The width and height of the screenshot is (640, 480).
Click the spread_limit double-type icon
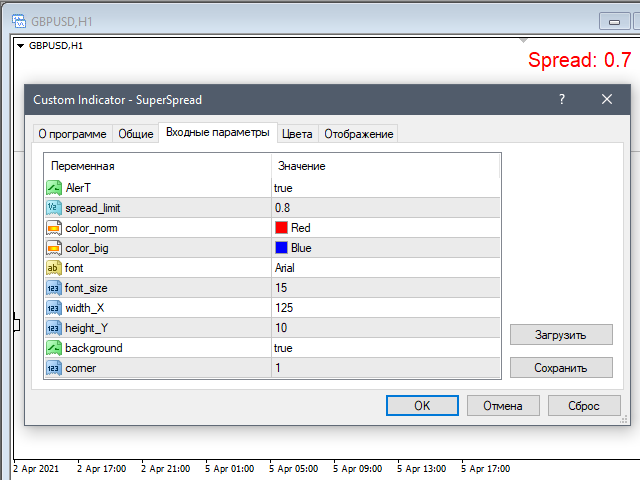pyautogui.click(x=54, y=208)
